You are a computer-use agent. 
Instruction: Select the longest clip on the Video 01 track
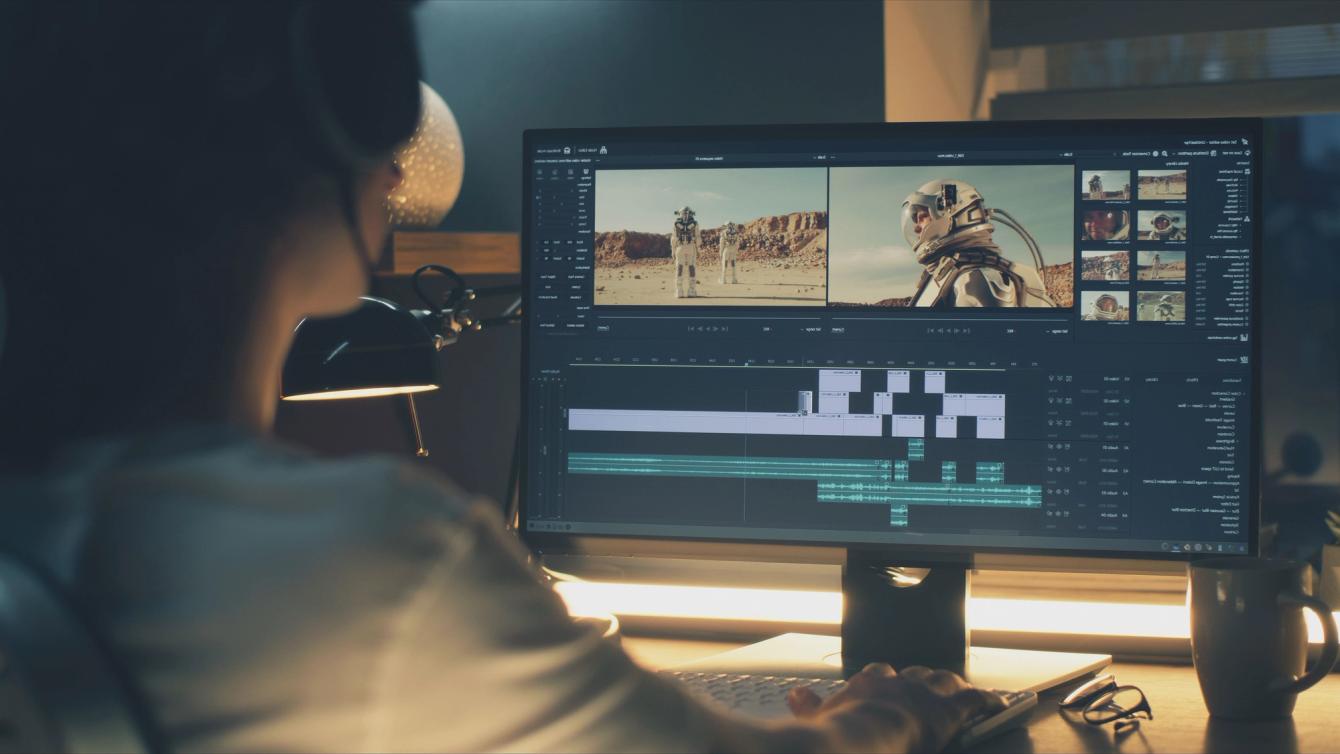click(x=686, y=421)
